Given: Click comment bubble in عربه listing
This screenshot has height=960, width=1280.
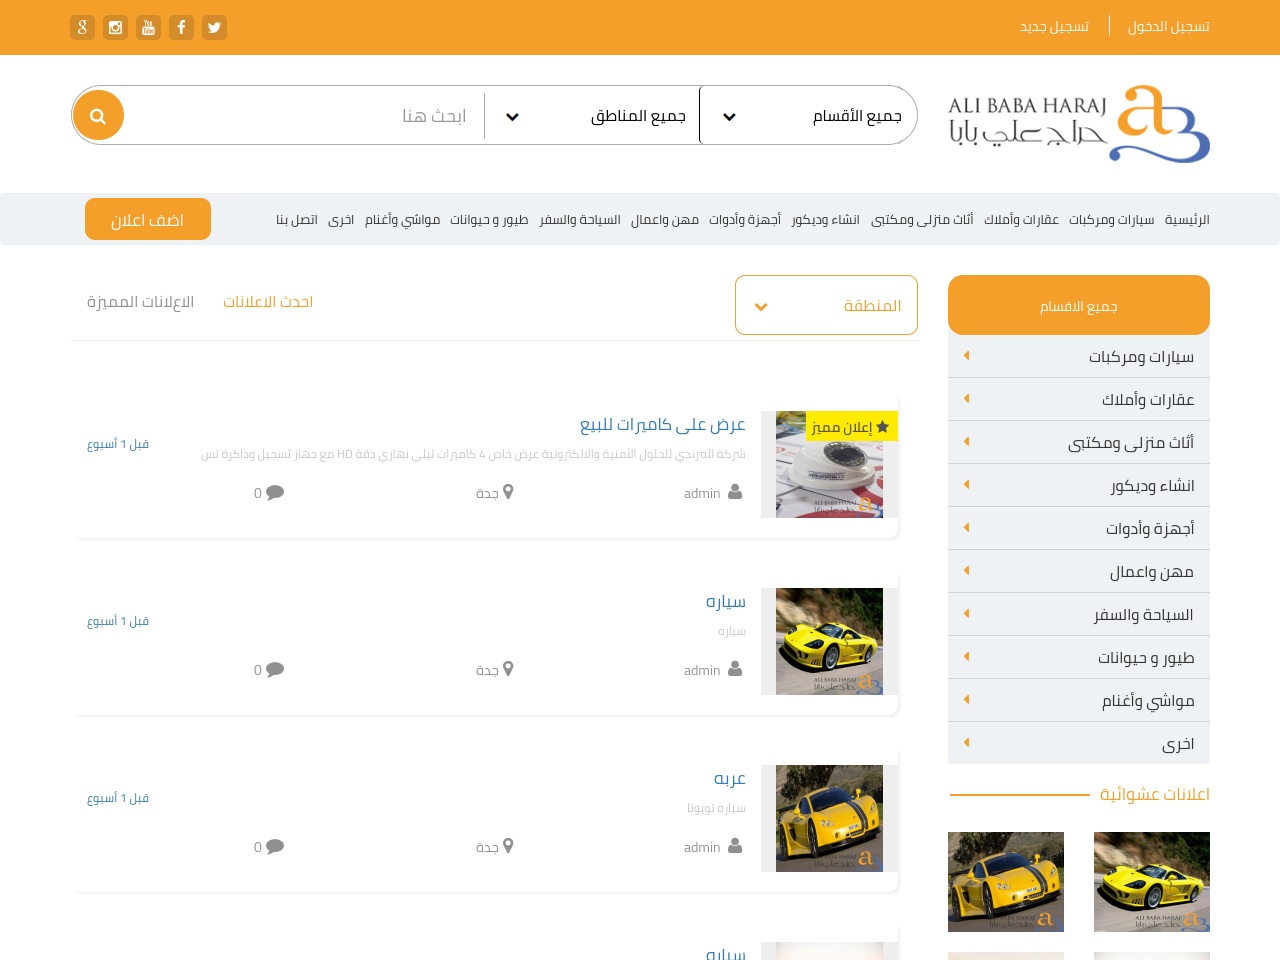Looking at the screenshot, I should click(275, 846).
